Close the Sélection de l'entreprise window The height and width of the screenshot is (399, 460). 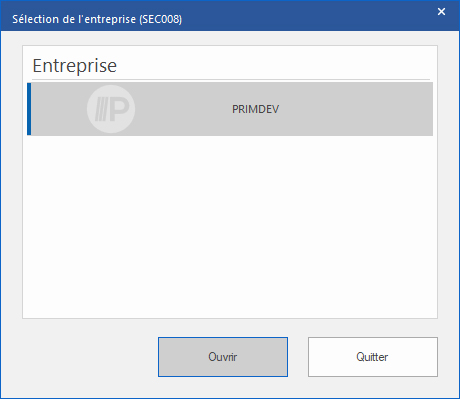(x=441, y=12)
